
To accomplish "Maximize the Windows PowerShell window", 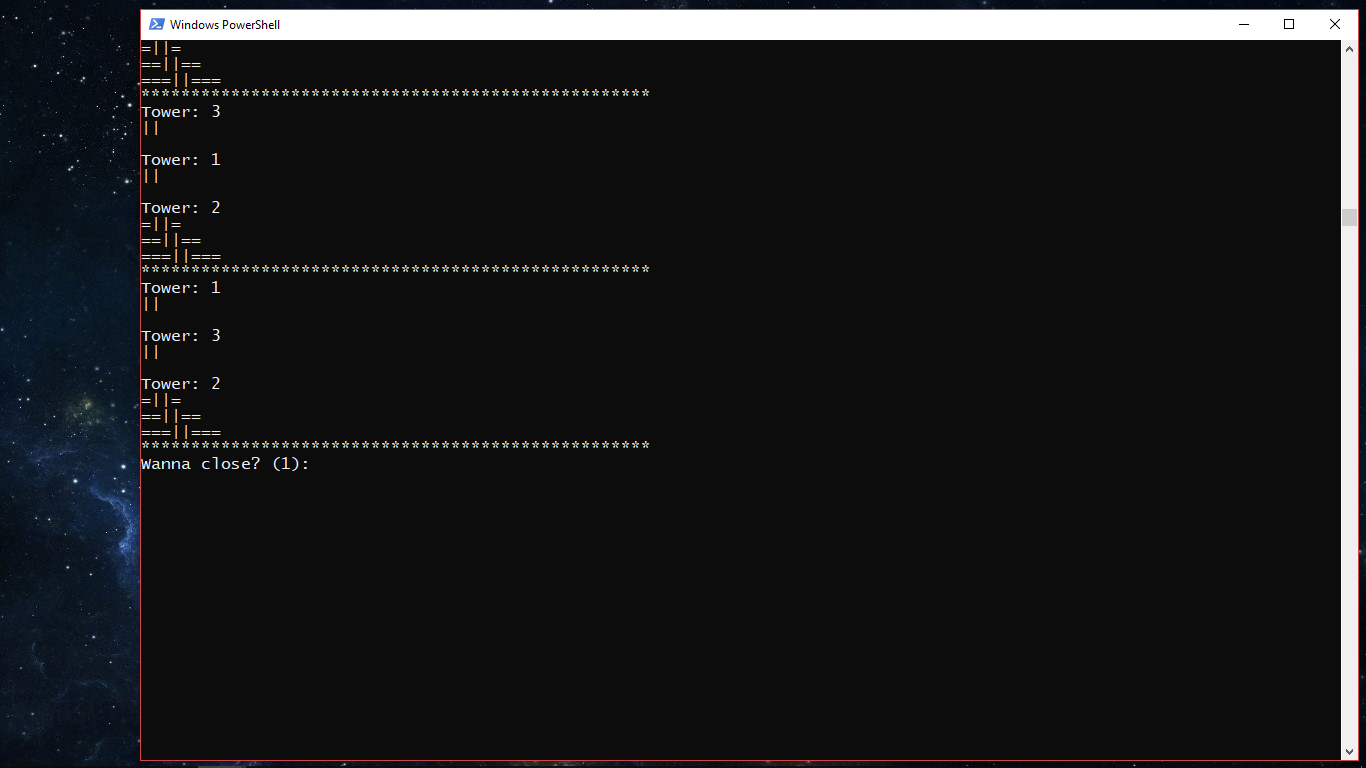I will (x=1289, y=24).
